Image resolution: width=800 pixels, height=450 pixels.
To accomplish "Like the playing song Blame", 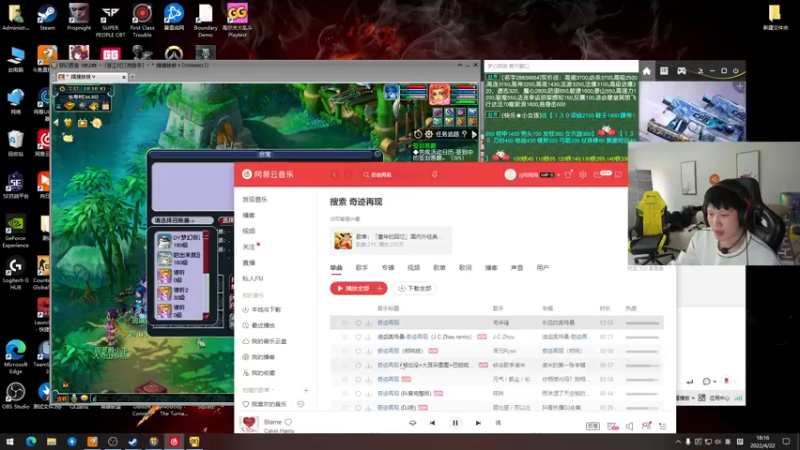I will 288,422.
